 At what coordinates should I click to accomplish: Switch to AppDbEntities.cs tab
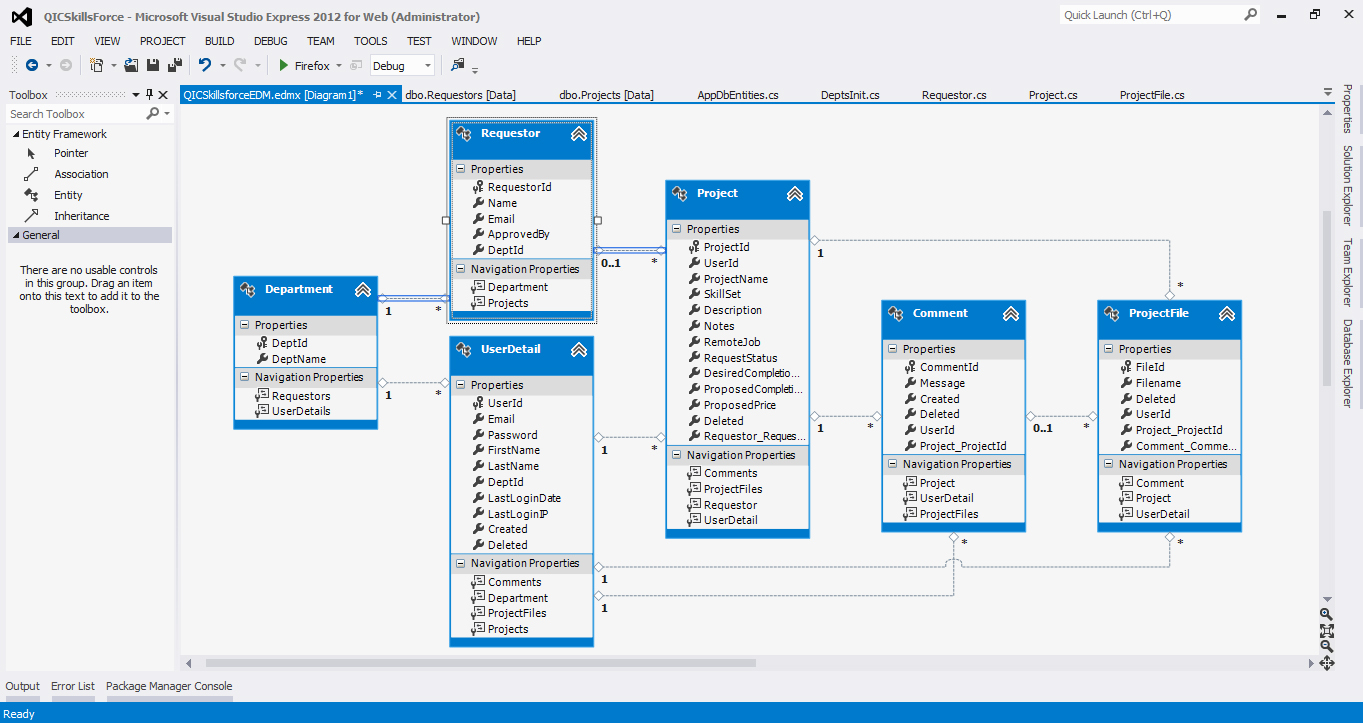738,95
